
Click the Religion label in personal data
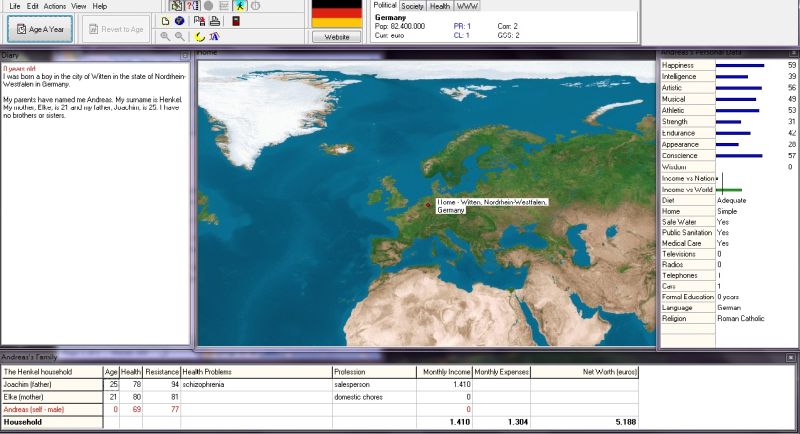(x=674, y=318)
